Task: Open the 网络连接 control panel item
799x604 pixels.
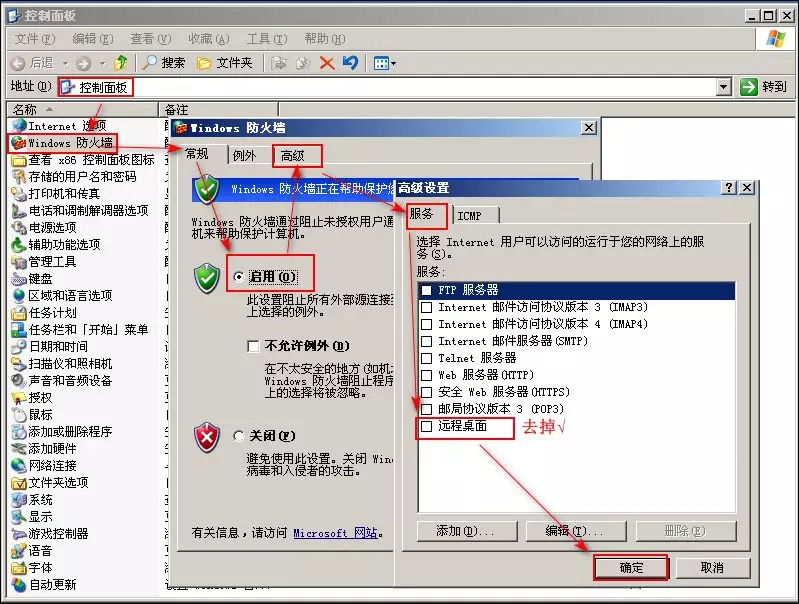Action: coord(52,465)
